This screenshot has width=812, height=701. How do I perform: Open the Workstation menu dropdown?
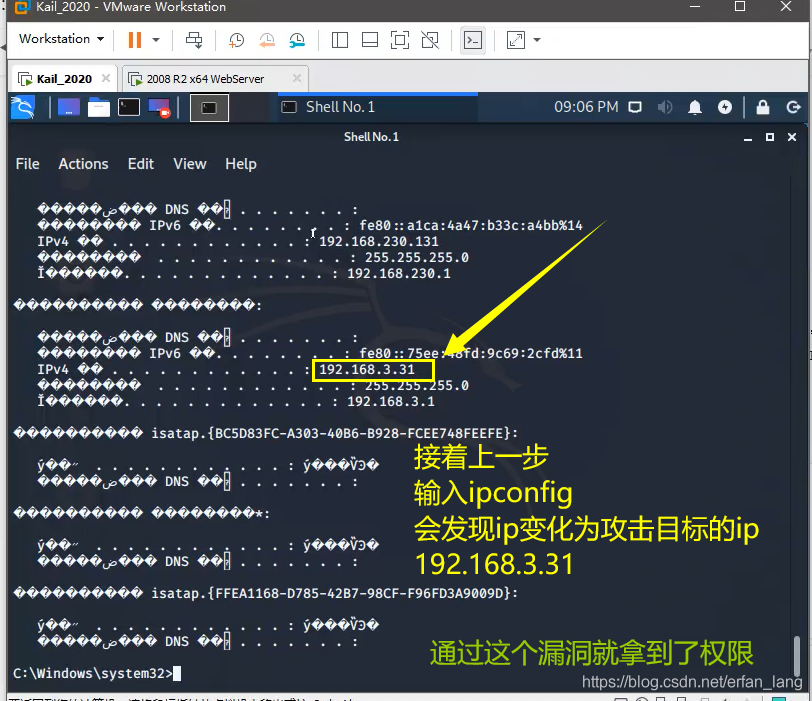[x=61, y=39]
